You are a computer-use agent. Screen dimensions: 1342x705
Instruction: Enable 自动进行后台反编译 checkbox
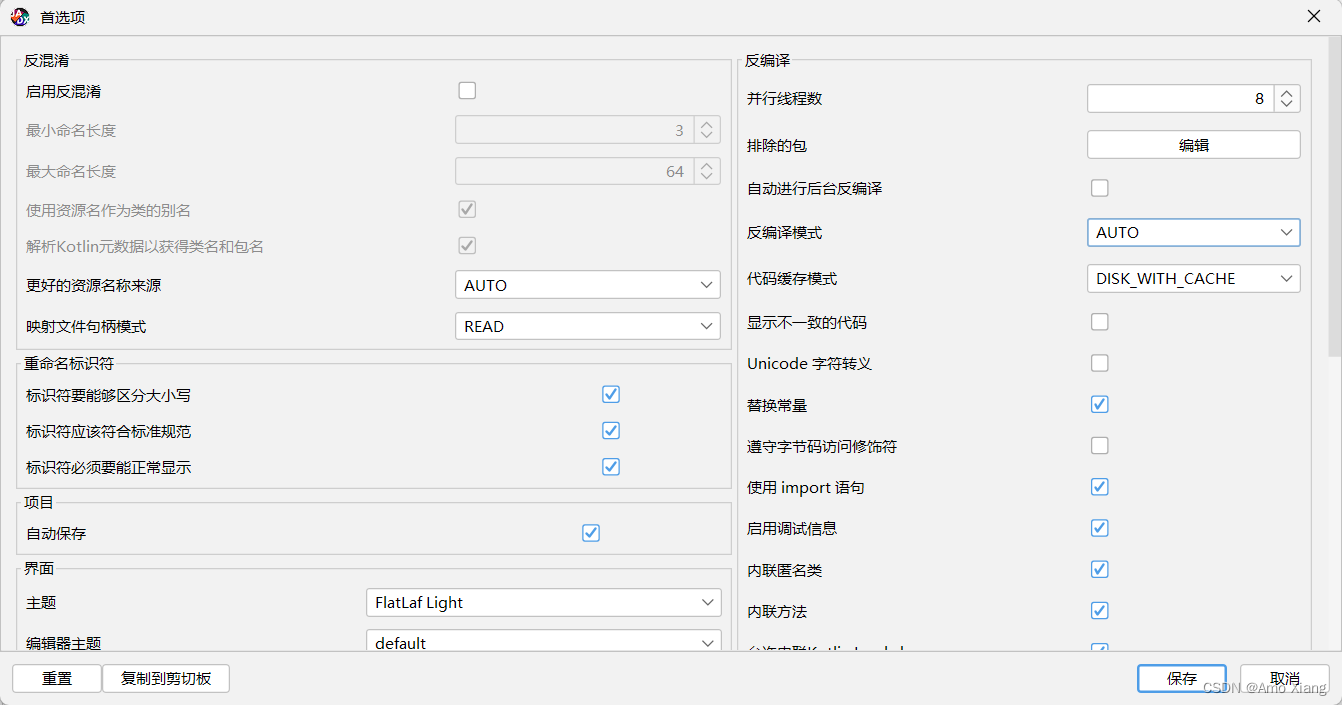(1100, 188)
